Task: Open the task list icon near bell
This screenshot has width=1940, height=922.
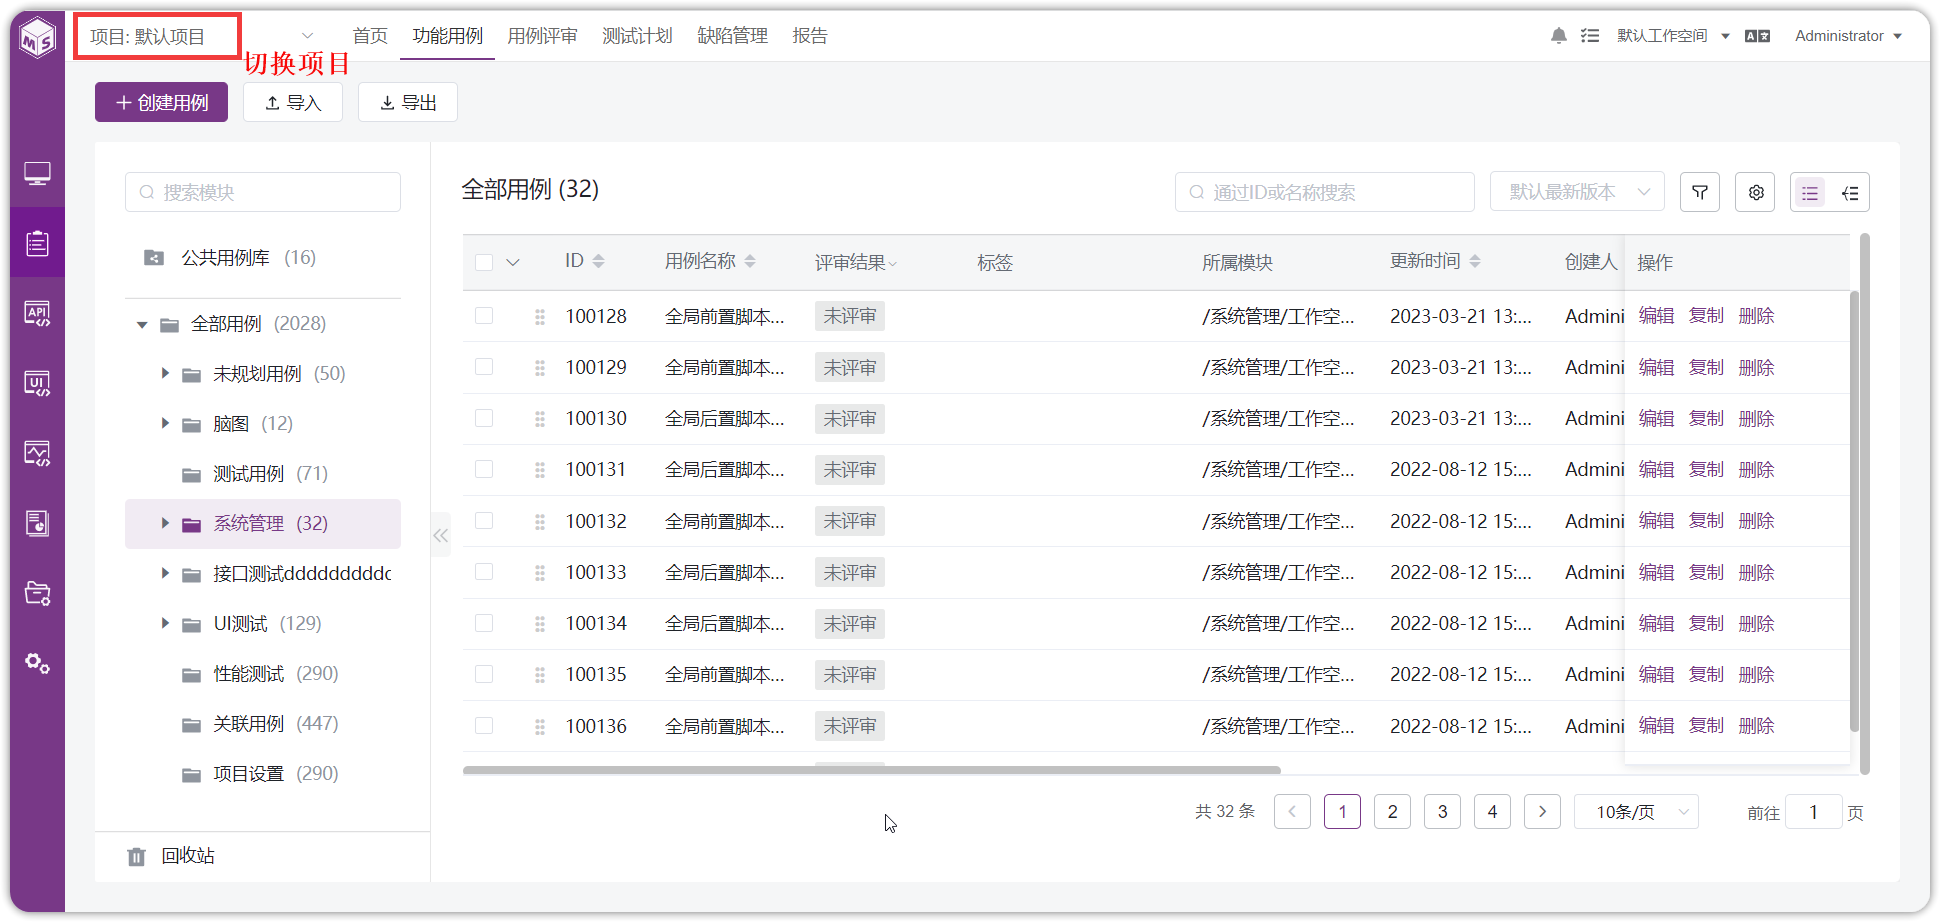Action: point(1590,36)
